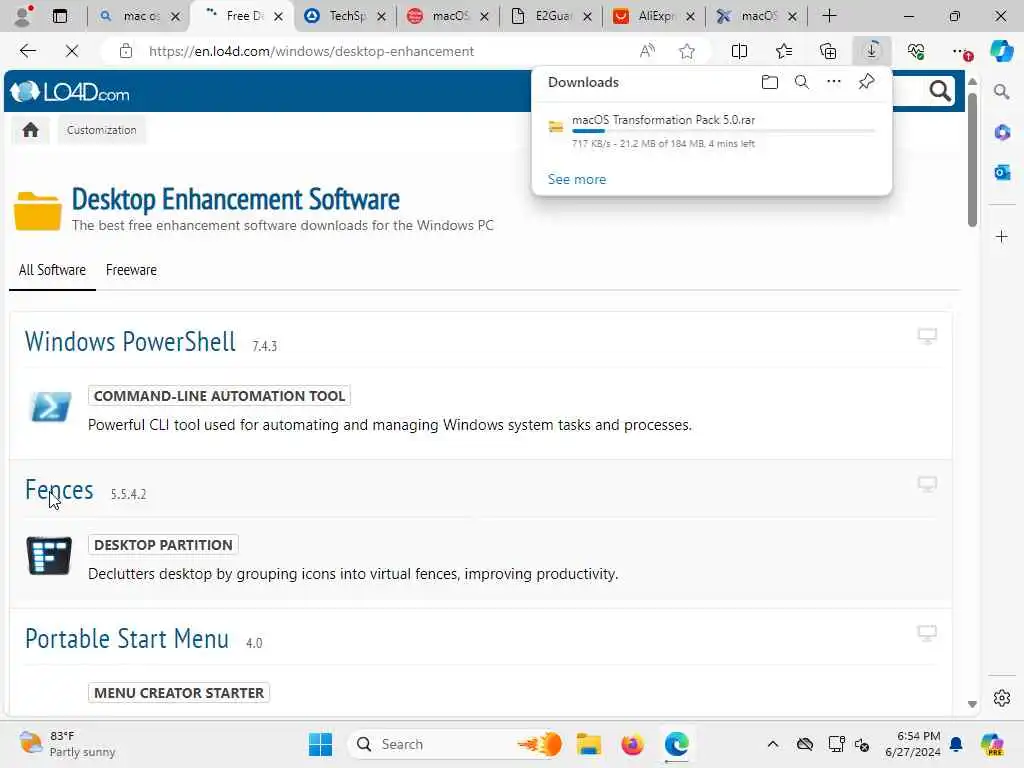The height and width of the screenshot is (768, 1024).
Task: Toggle the Downloads toolbar button
Action: point(872,51)
